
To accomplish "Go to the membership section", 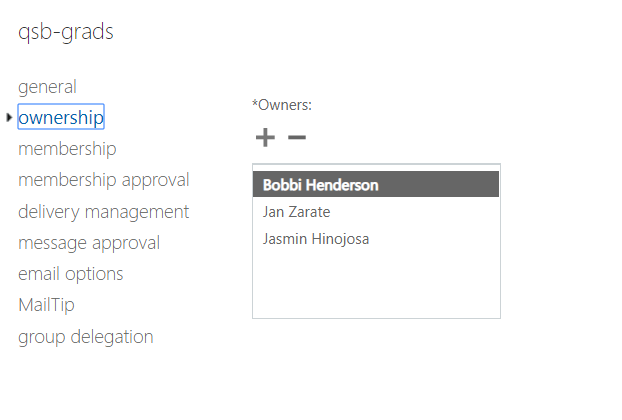I will 67,149.
